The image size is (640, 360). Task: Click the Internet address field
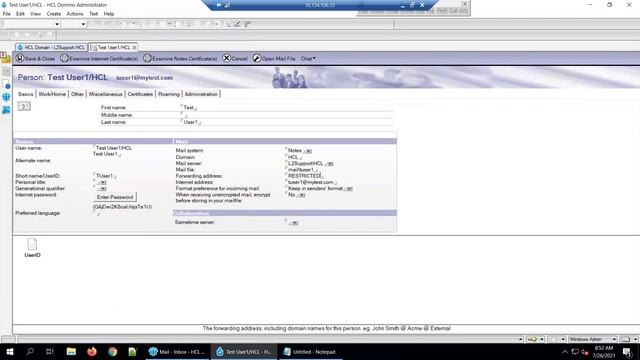pyautogui.click(x=311, y=182)
